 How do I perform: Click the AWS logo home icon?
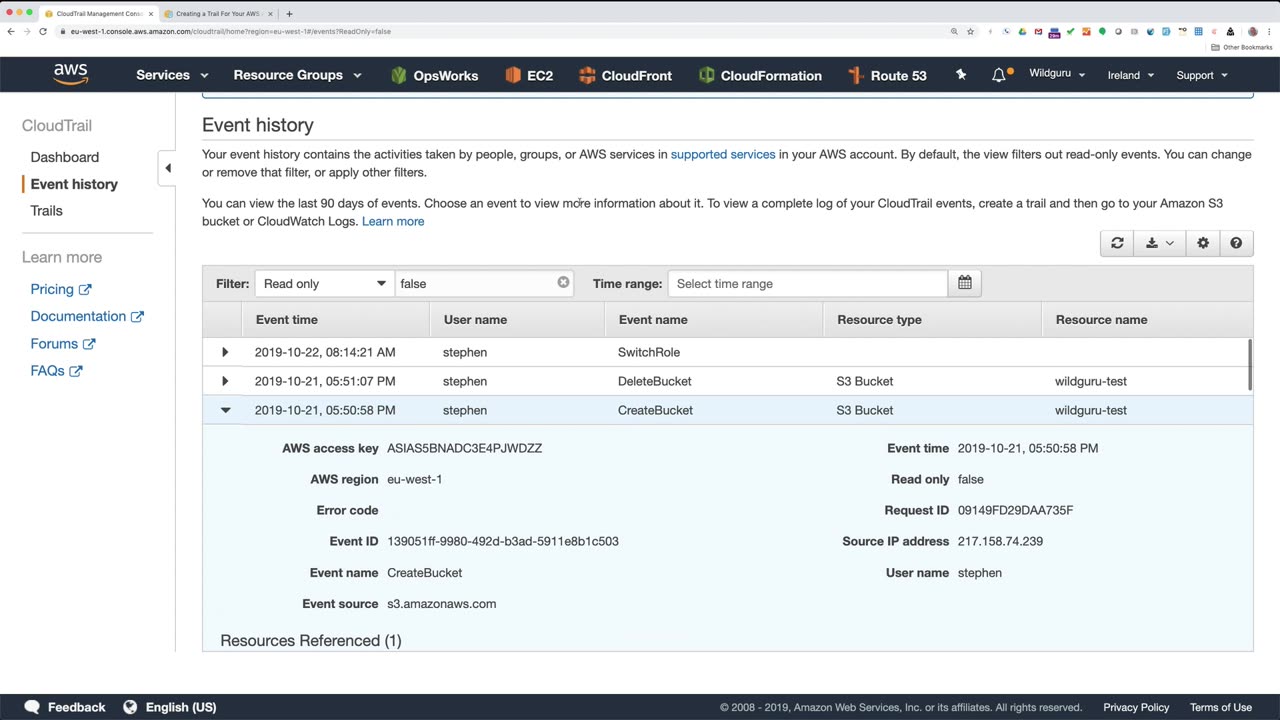(71, 75)
